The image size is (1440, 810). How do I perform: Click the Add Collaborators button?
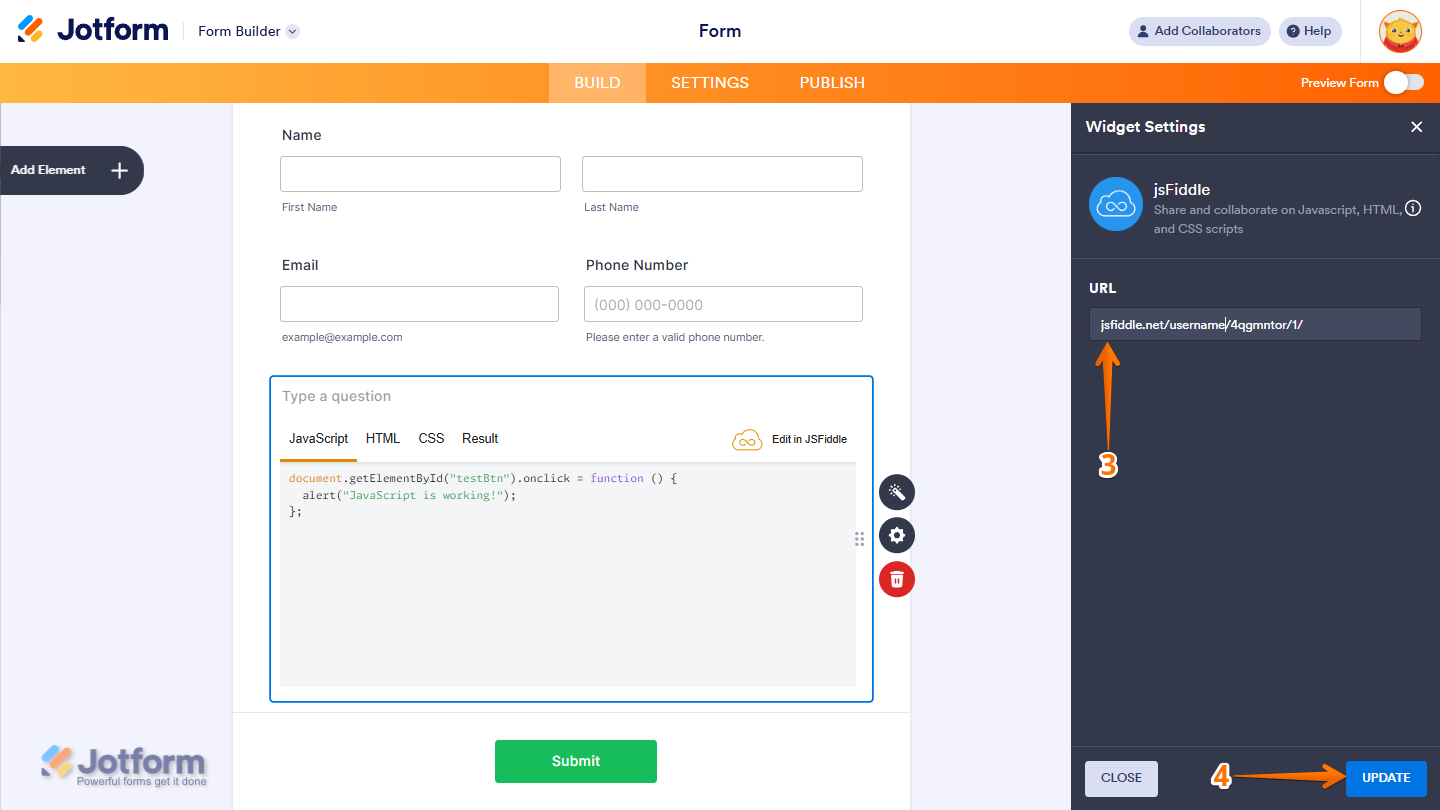[1199, 31]
